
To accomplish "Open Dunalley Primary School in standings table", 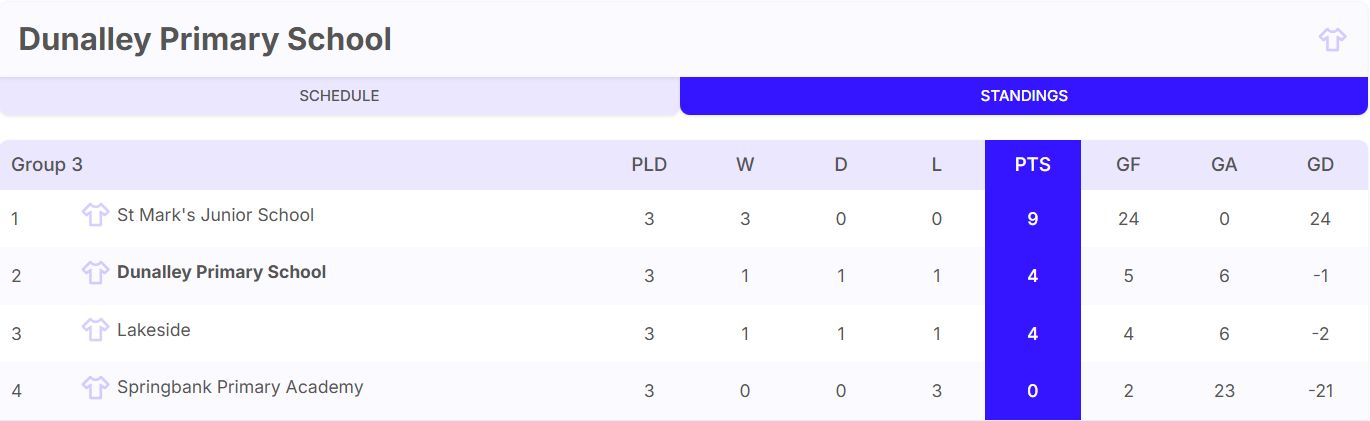I will tap(221, 272).
